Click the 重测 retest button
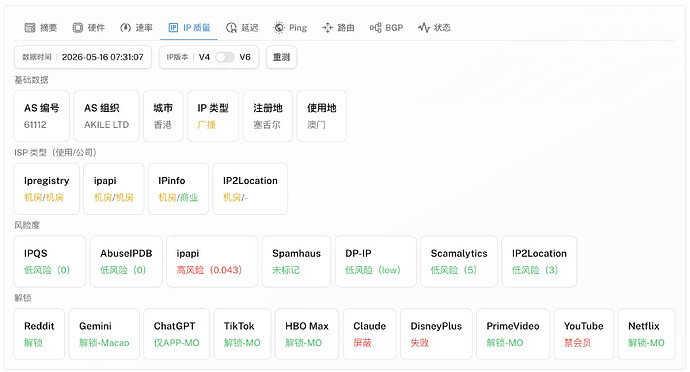The height and width of the screenshot is (372, 690). (282, 57)
